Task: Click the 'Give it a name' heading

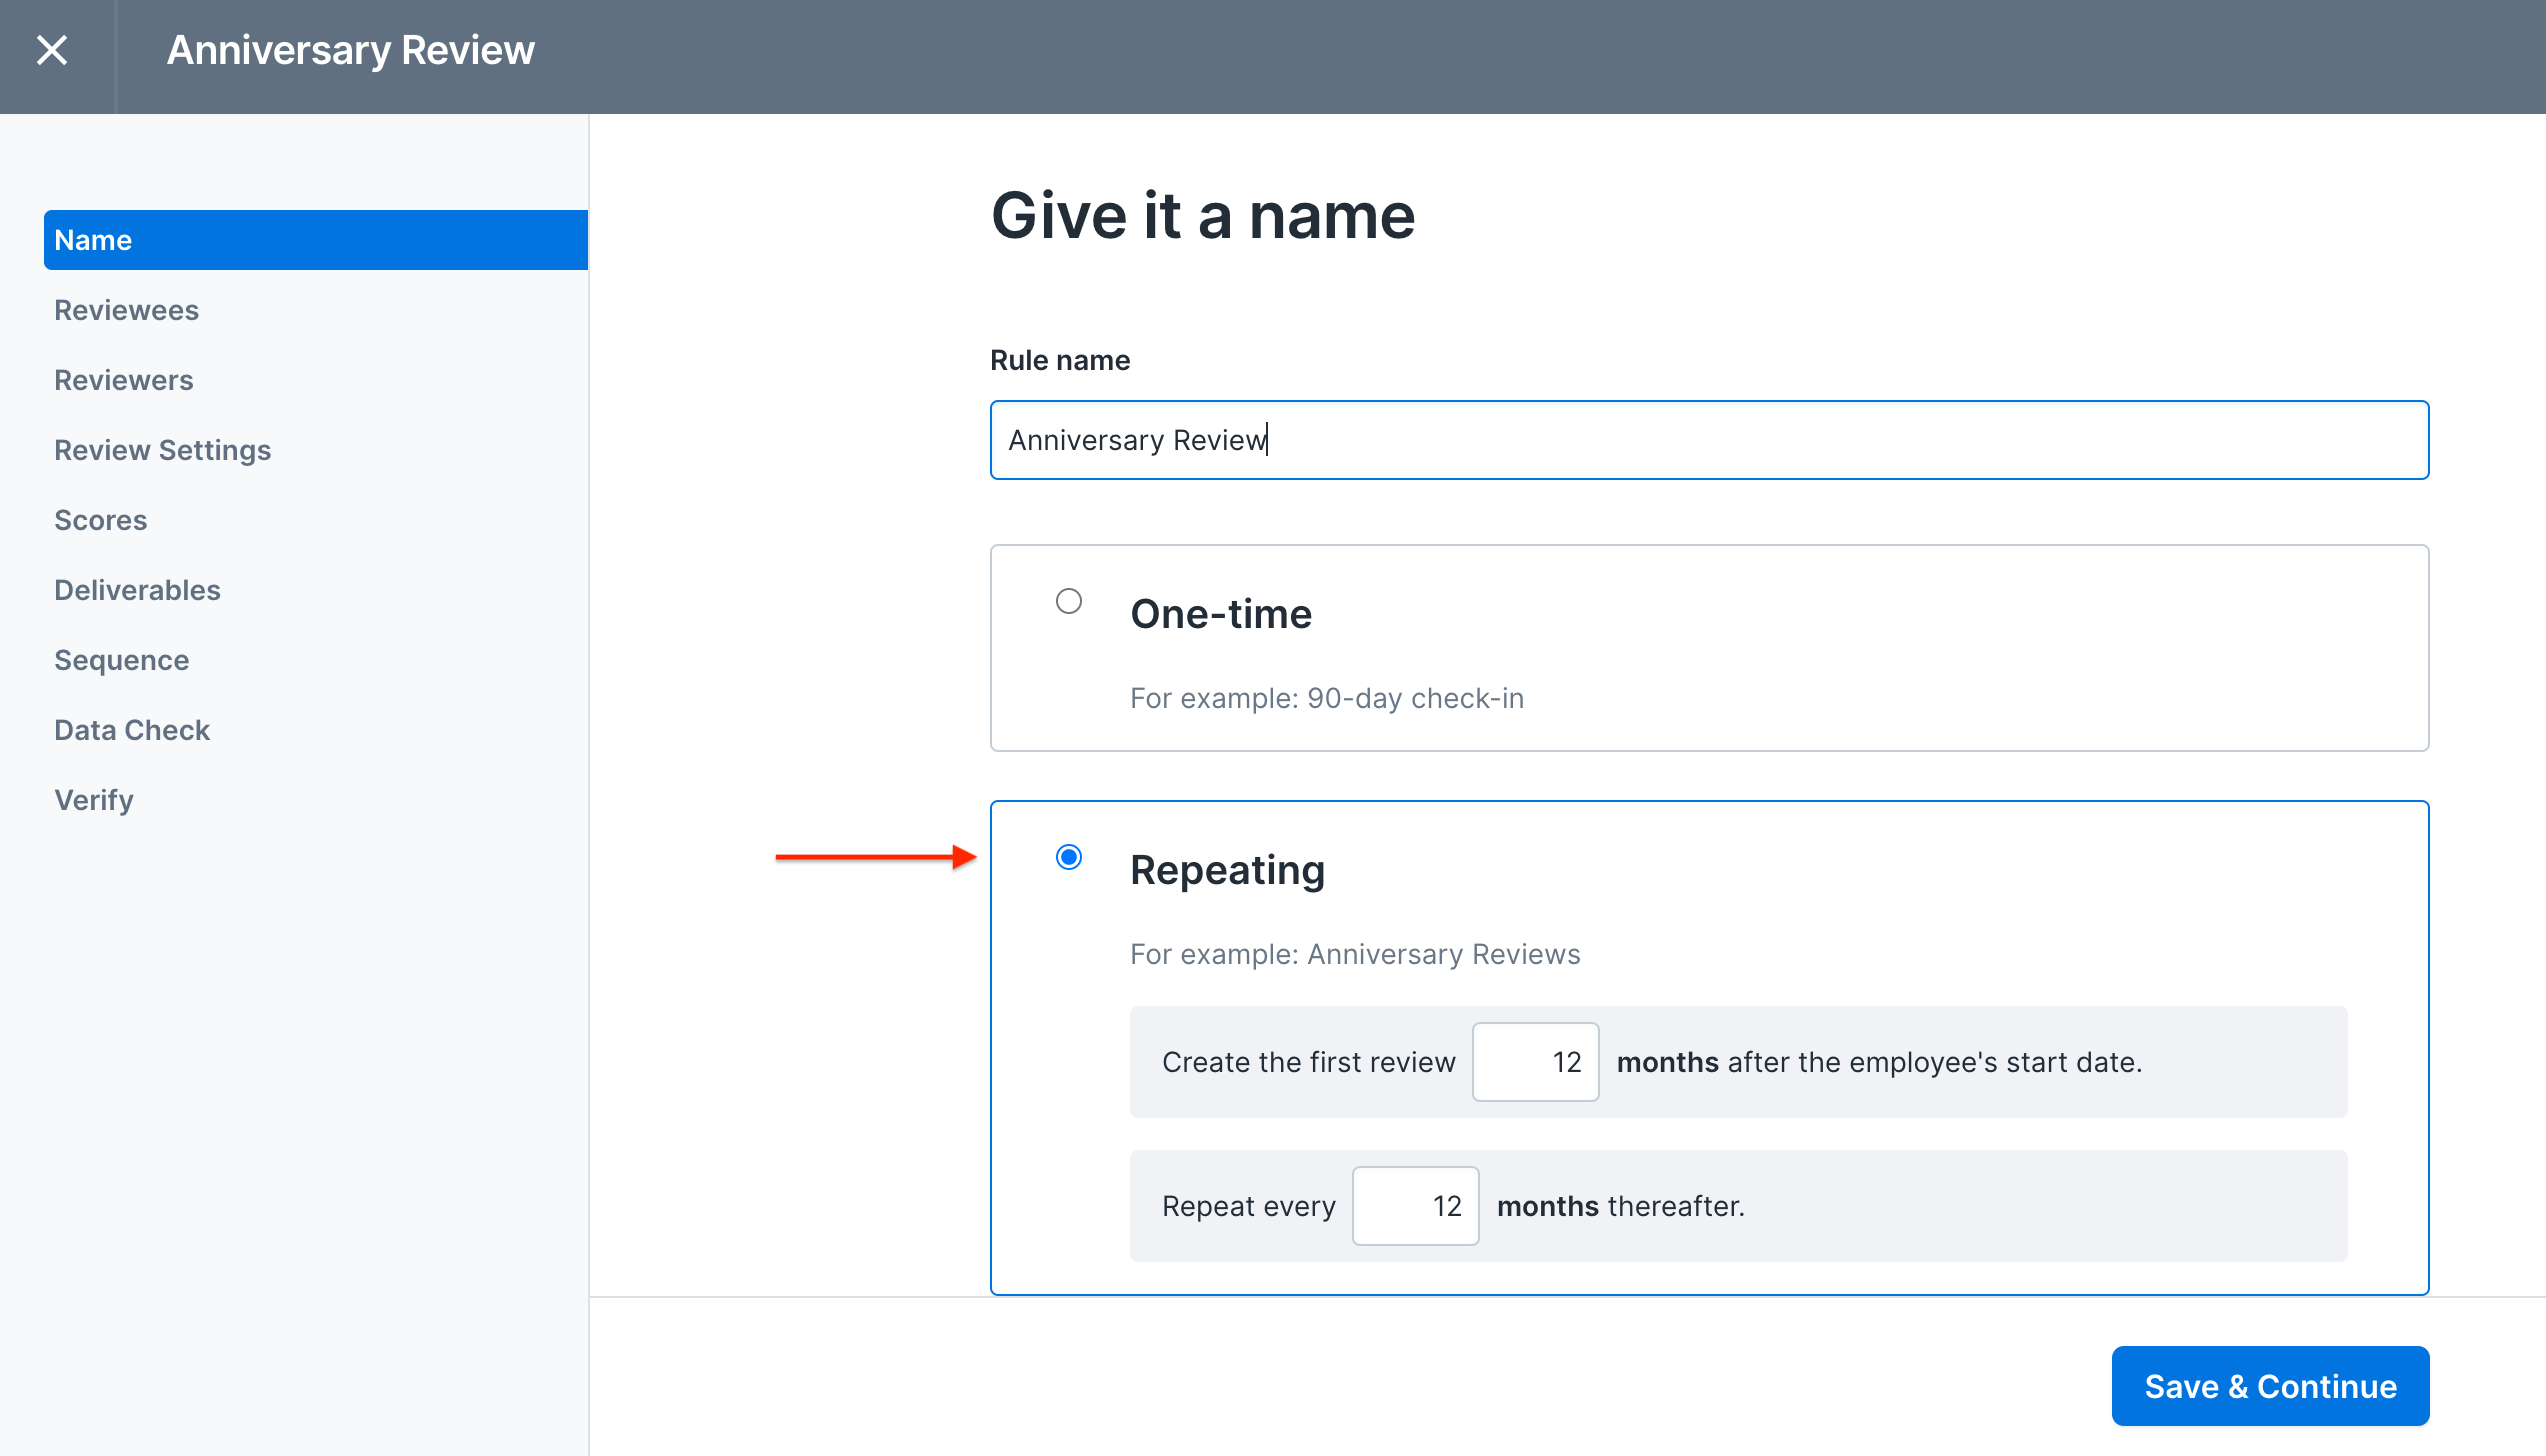Action: 1203,216
